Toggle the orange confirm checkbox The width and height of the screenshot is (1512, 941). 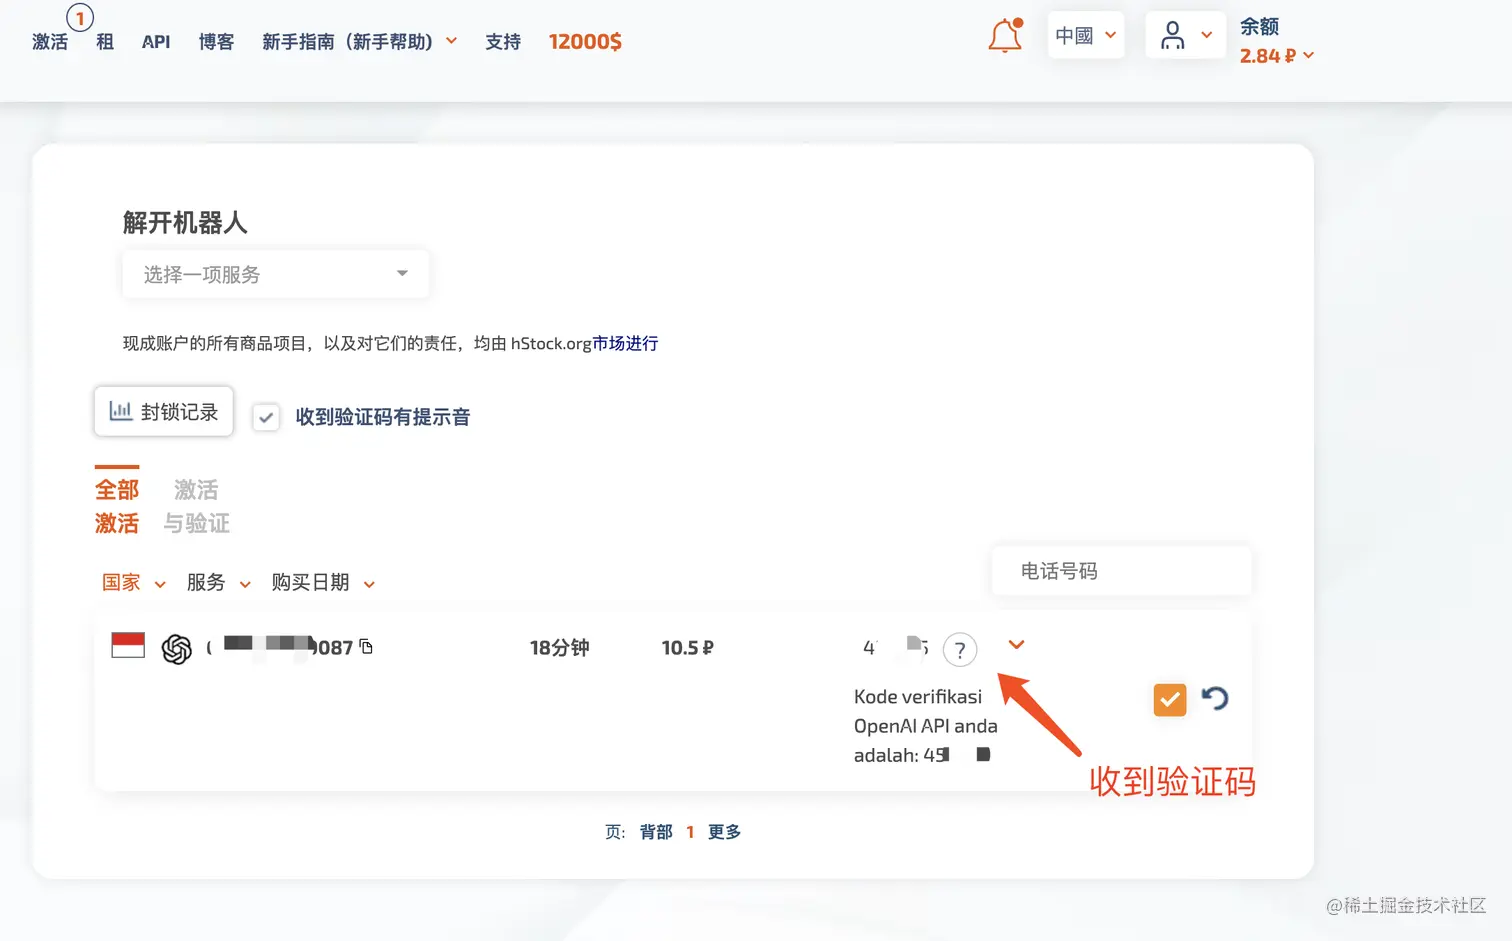pyautogui.click(x=1170, y=699)
